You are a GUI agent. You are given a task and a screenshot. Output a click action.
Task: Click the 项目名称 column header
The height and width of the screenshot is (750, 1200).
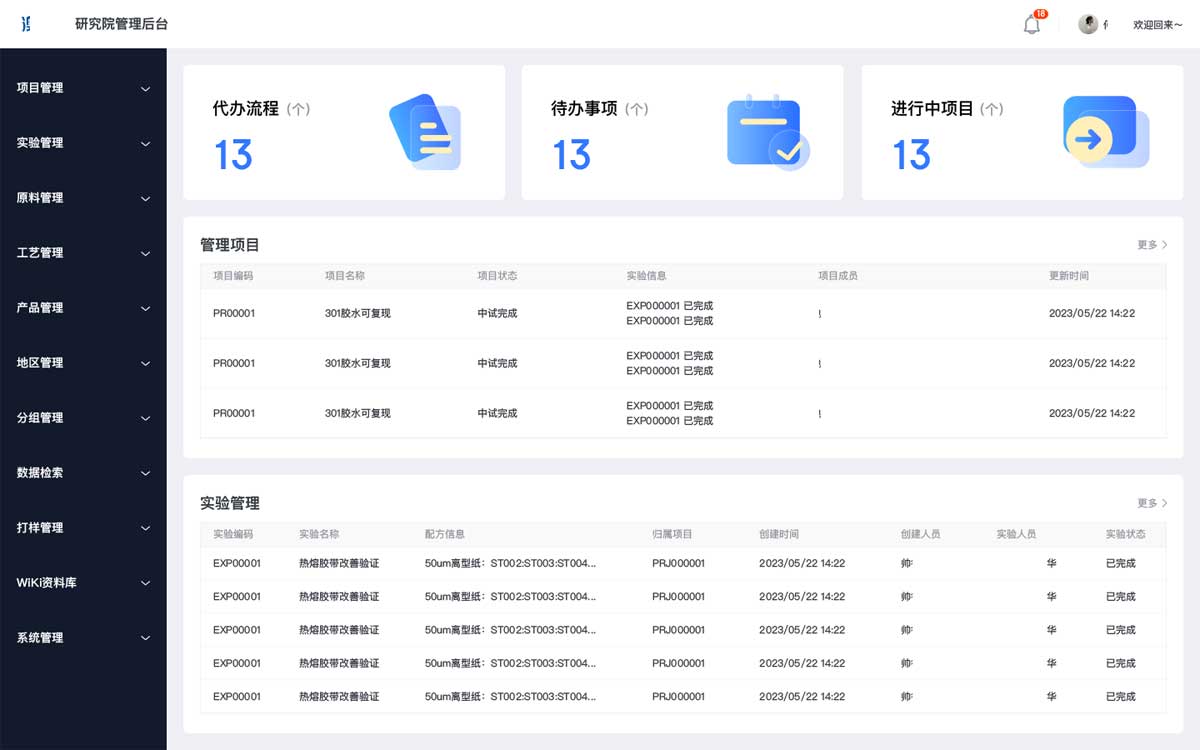pyautogui.click(x=345, y=276)
